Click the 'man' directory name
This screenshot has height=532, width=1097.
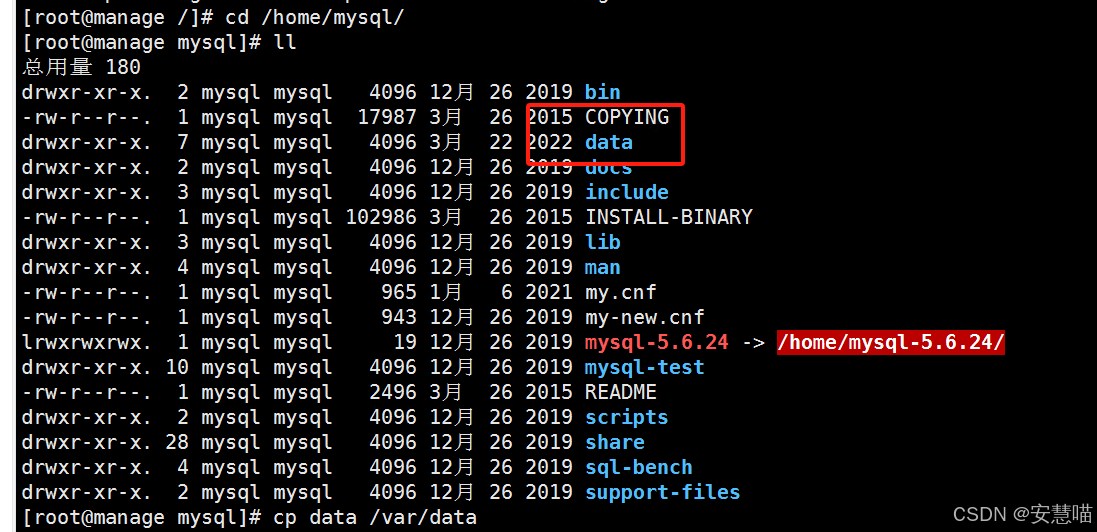coord(602,267)
